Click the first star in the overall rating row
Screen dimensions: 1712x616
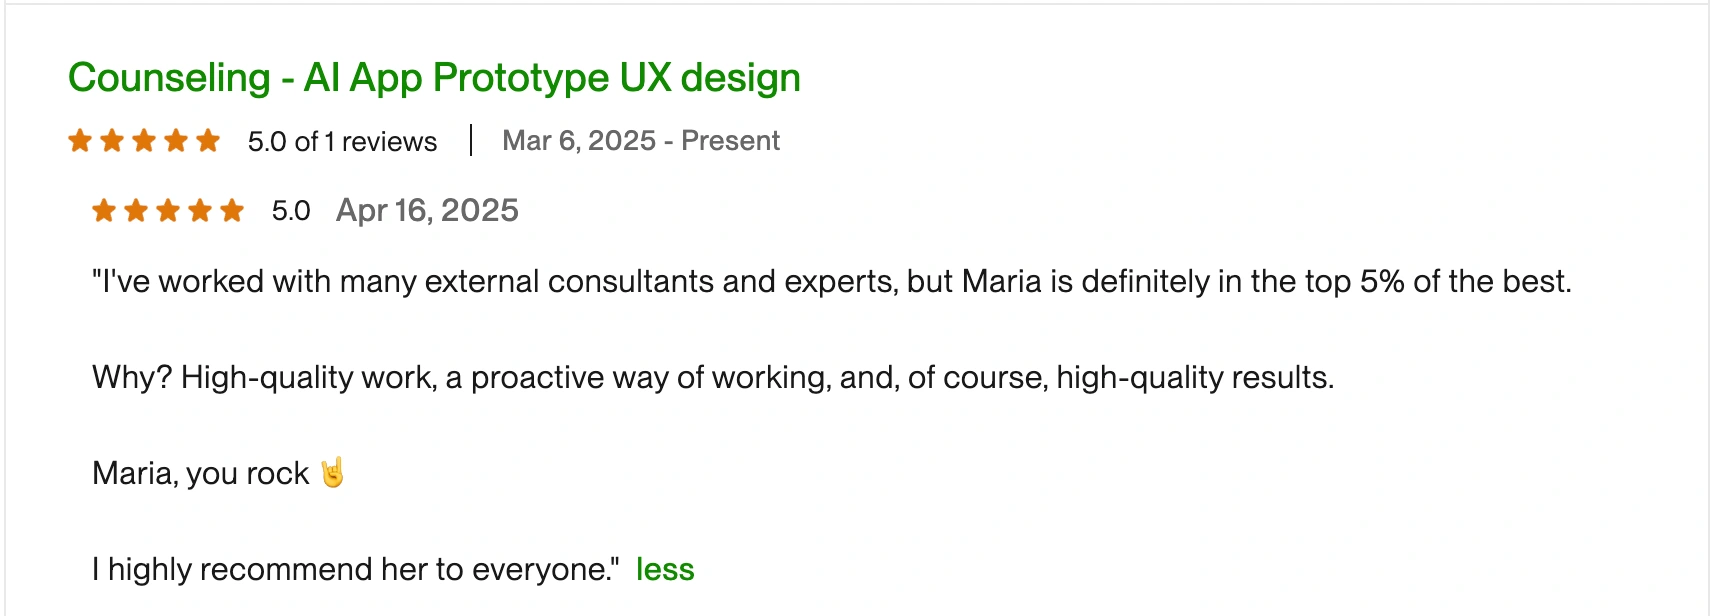80,141
